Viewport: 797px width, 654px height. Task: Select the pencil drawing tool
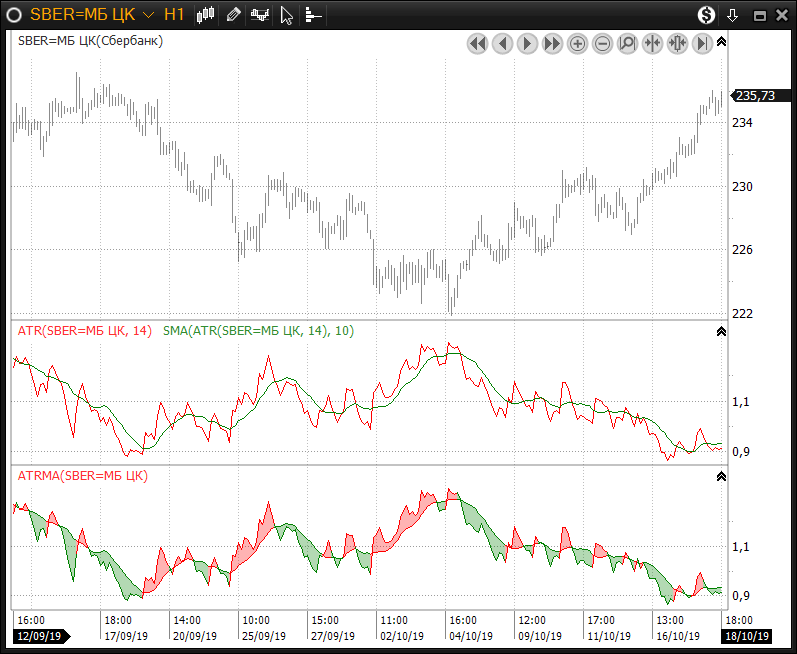pyautogui.click(x=233, y=15)
